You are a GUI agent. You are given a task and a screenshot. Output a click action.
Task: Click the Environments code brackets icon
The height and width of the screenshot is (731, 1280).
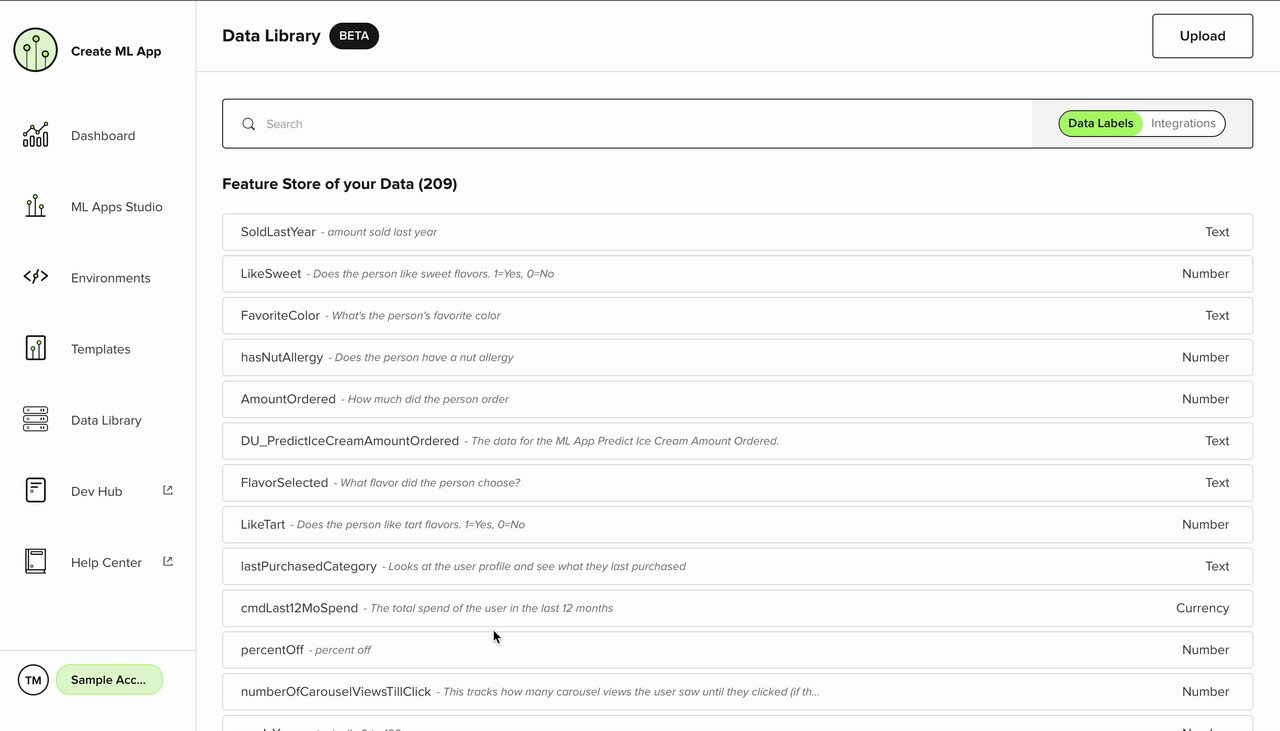(36, 277)
